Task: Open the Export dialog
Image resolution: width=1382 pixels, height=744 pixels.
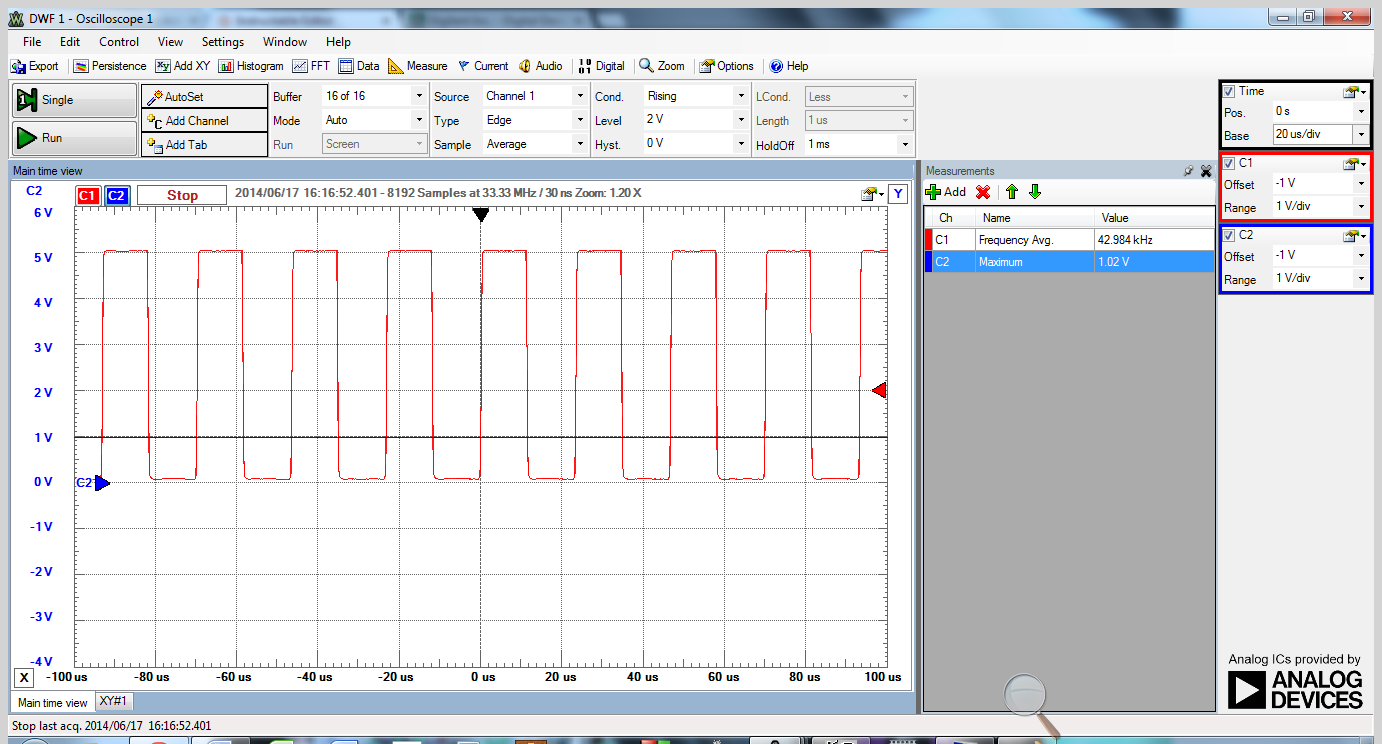Action: (x=35, y=66)
